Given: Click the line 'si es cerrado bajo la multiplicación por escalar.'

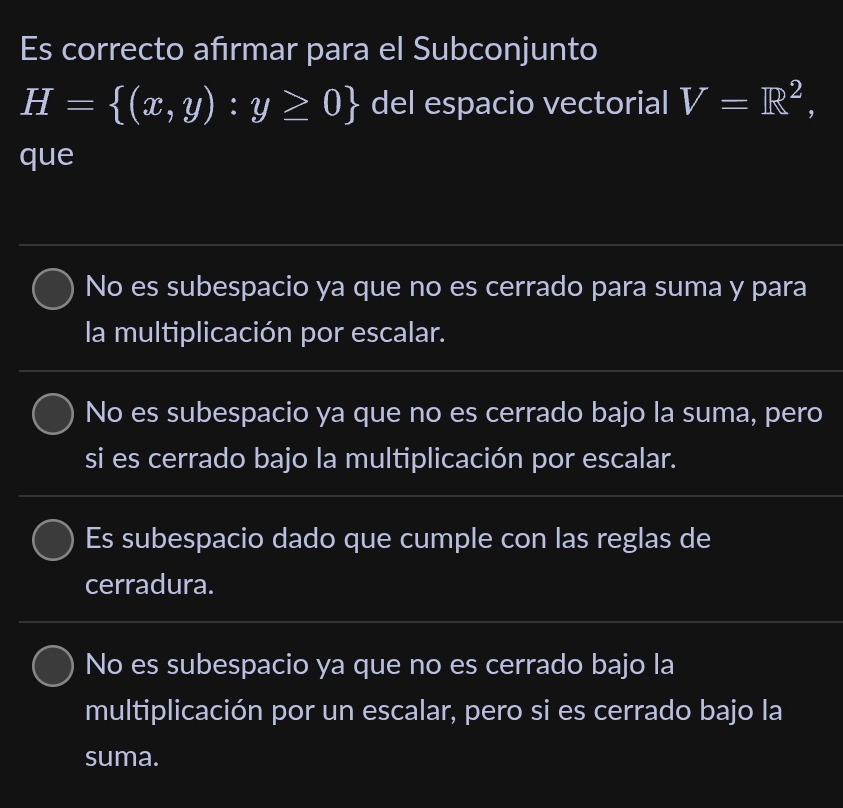Looking at the screenshot, I should pyautogui.click(x=381, y=459).
